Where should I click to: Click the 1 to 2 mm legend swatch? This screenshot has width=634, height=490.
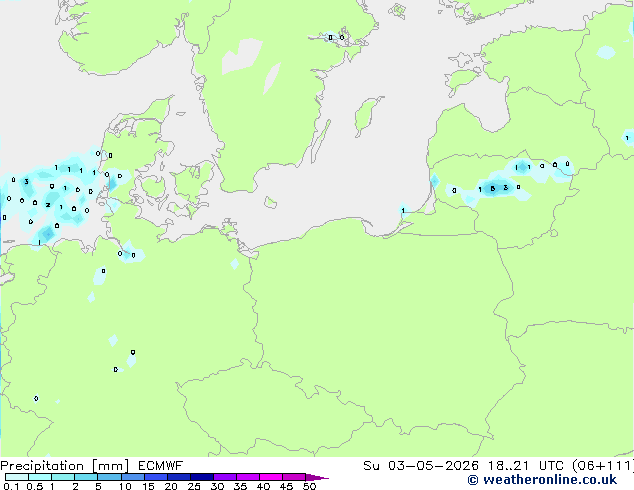point(63,477)
